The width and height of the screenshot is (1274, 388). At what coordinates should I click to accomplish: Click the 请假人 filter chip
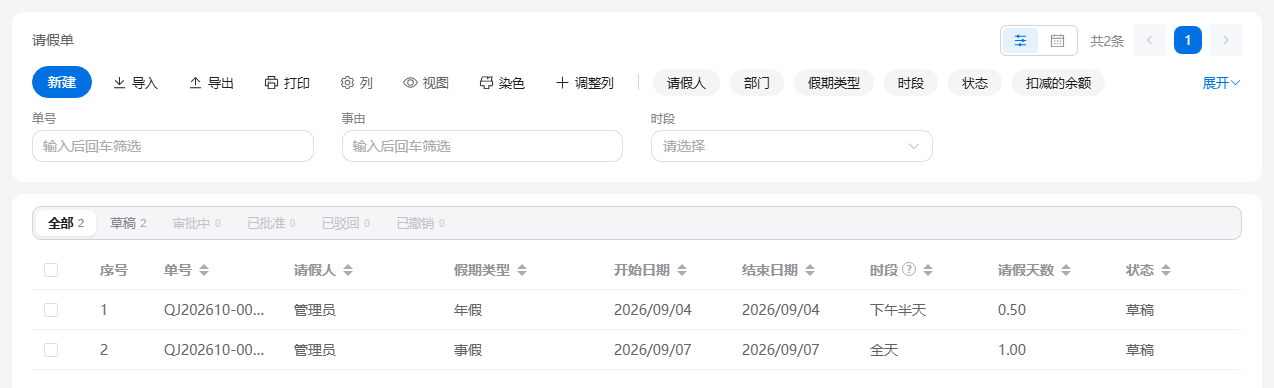(x=687, y=83)
